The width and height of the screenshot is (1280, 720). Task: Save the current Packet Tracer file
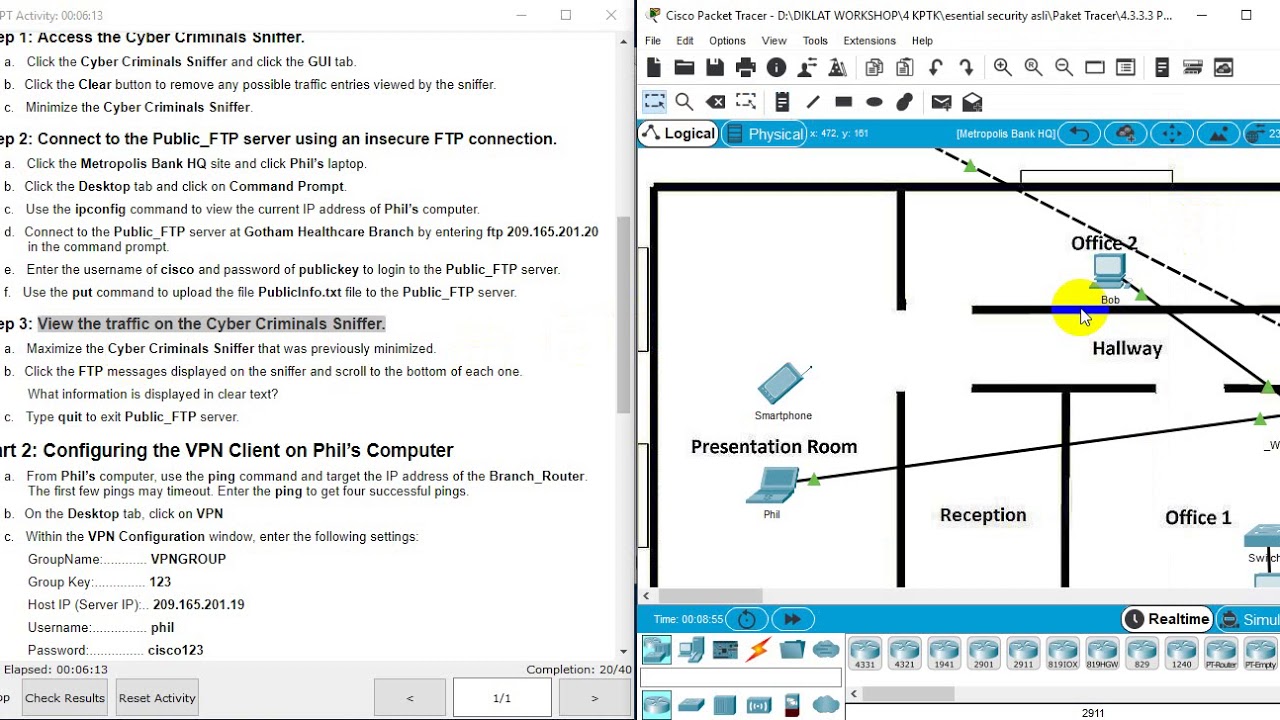click(x=715, y=67)
